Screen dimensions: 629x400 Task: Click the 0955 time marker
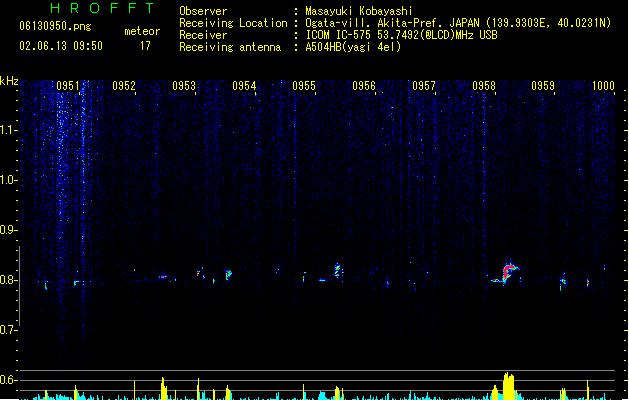tap(304, 86)
